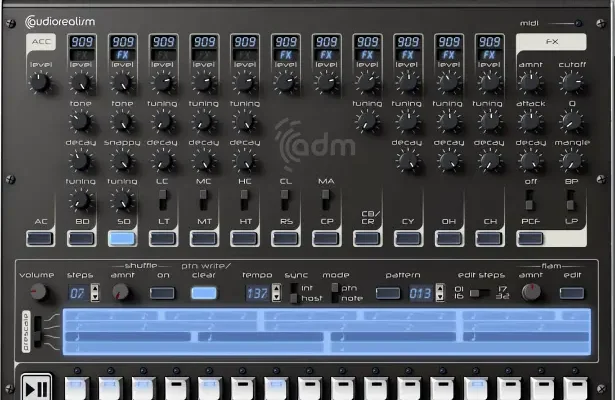
Task: Select the OH open hi-hat pad
Action: tap(448, 238)
